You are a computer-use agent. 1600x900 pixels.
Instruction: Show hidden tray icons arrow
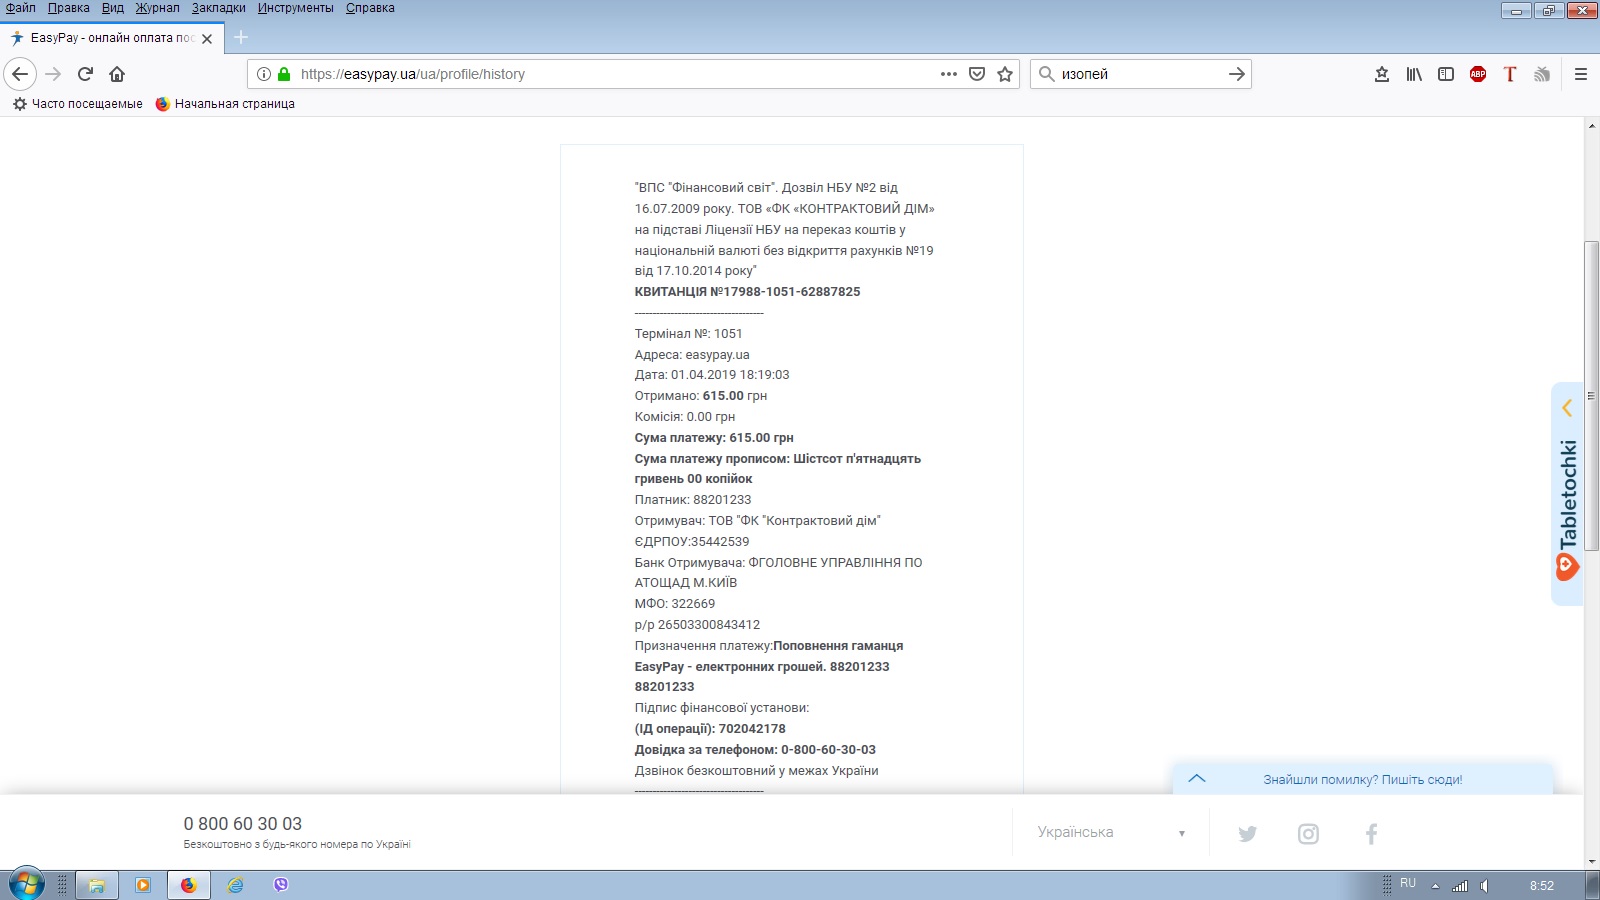point(1435,886)
